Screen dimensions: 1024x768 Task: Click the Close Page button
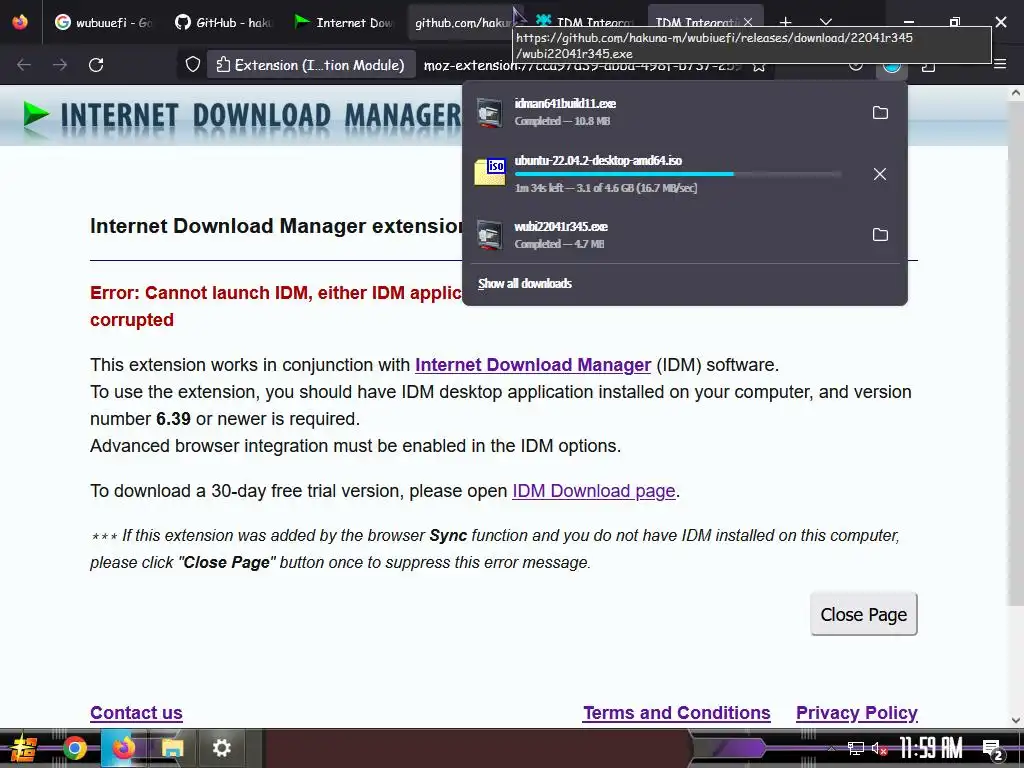point(863,614)
